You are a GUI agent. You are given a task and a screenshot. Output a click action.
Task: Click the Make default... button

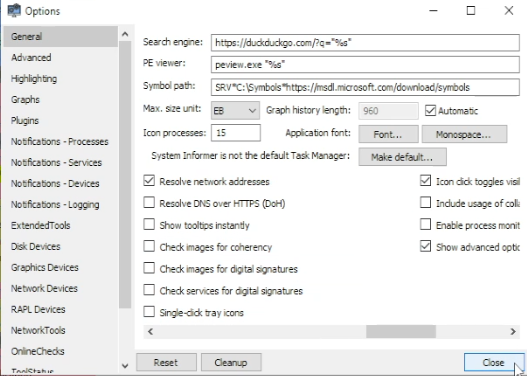pos(402,157)
